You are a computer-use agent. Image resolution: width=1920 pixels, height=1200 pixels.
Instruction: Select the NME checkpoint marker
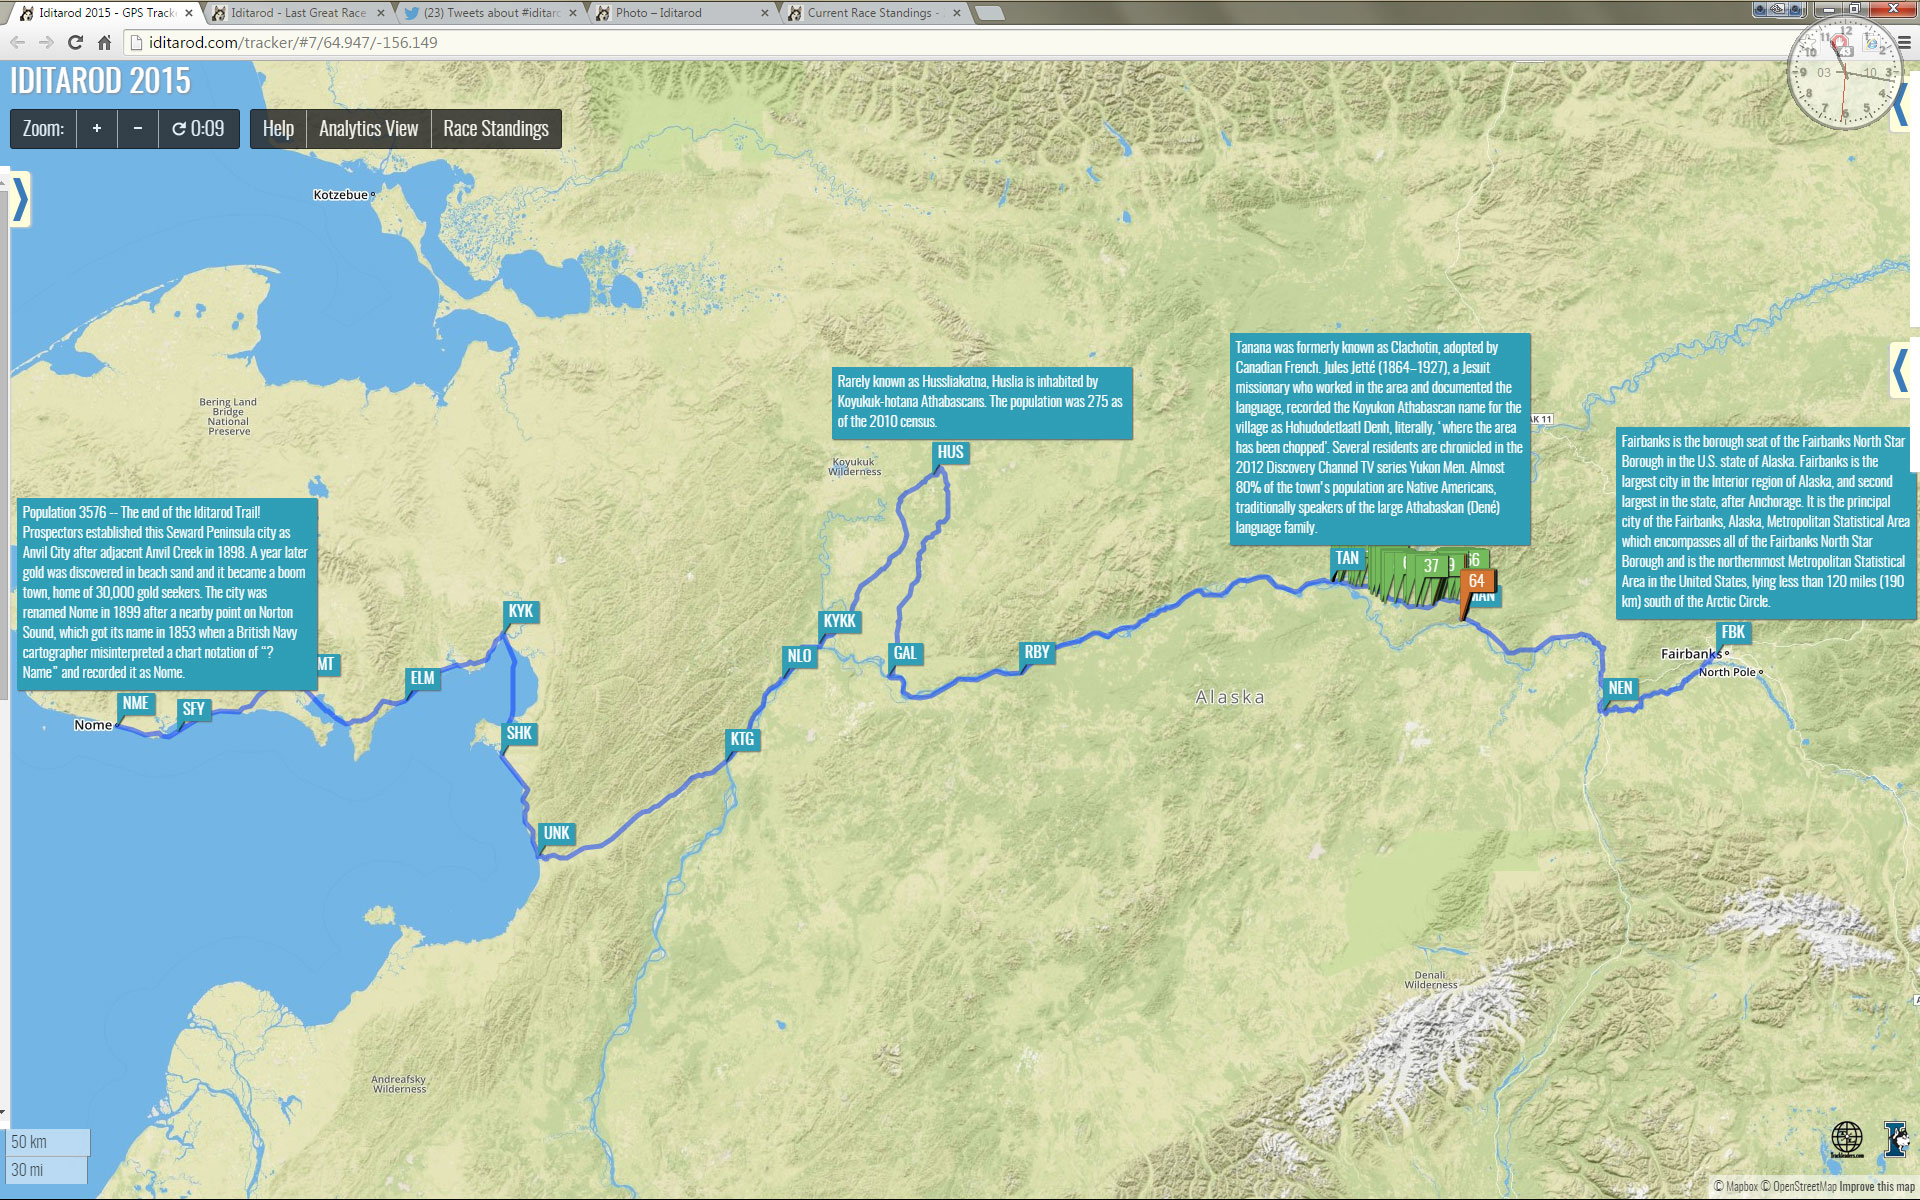pos(135,703)
